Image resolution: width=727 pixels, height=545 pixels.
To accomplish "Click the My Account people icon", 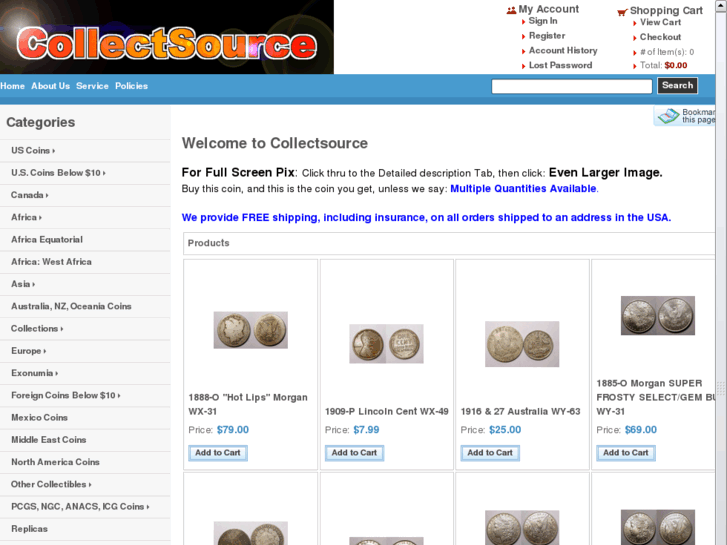I will click(511, 10).
